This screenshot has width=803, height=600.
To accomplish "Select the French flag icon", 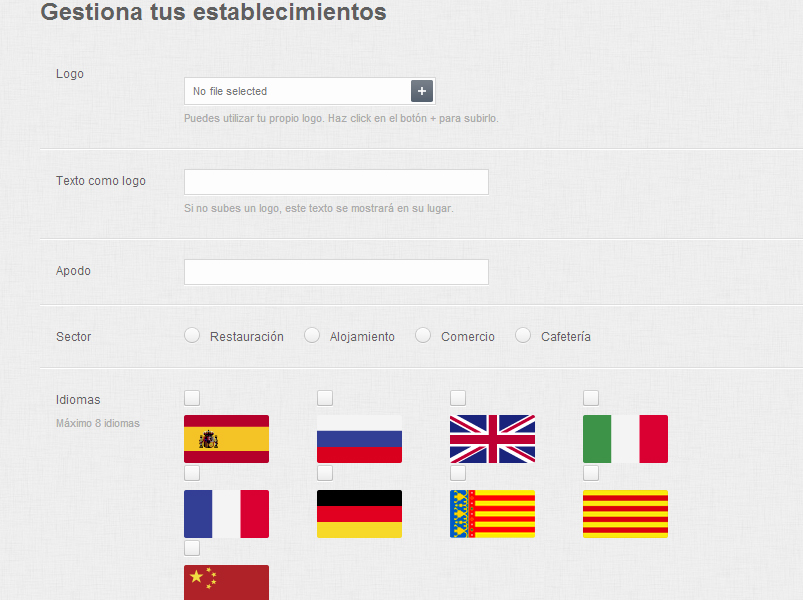I will pos(226,513).
